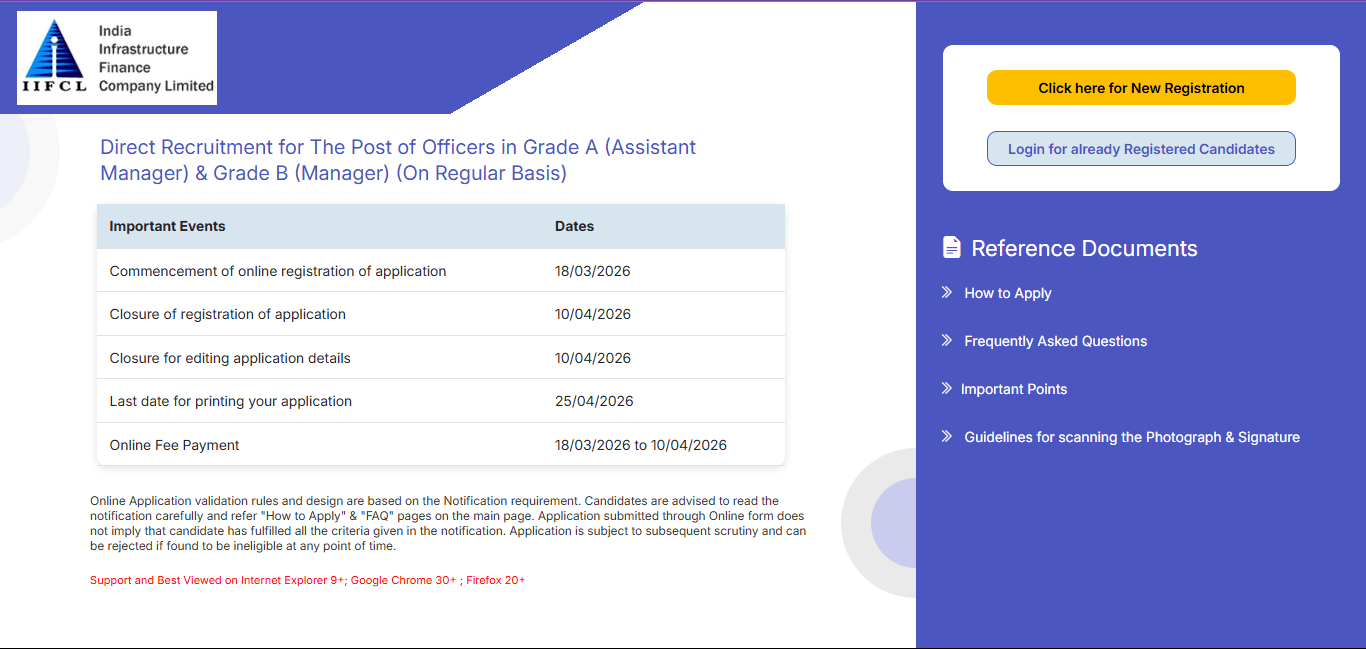Expand the Important Points section
This screenshot has width=1366, height=649.
tap(1015, 389)
